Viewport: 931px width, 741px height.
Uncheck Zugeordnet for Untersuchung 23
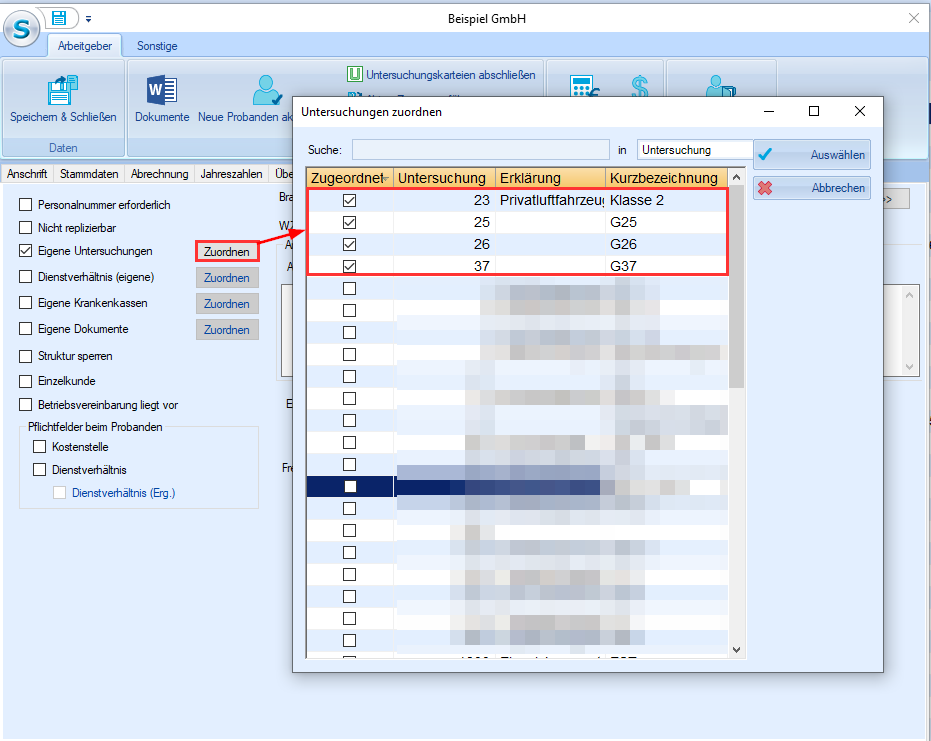pos(350,201)
